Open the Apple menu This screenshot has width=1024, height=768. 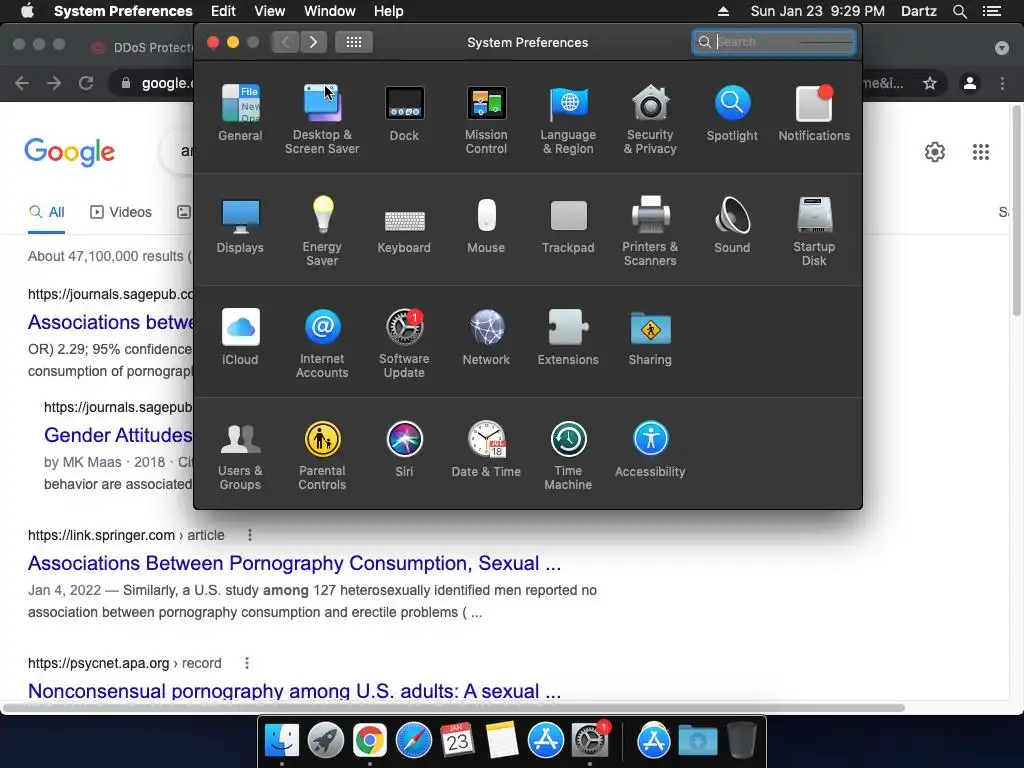pos(27,11)
